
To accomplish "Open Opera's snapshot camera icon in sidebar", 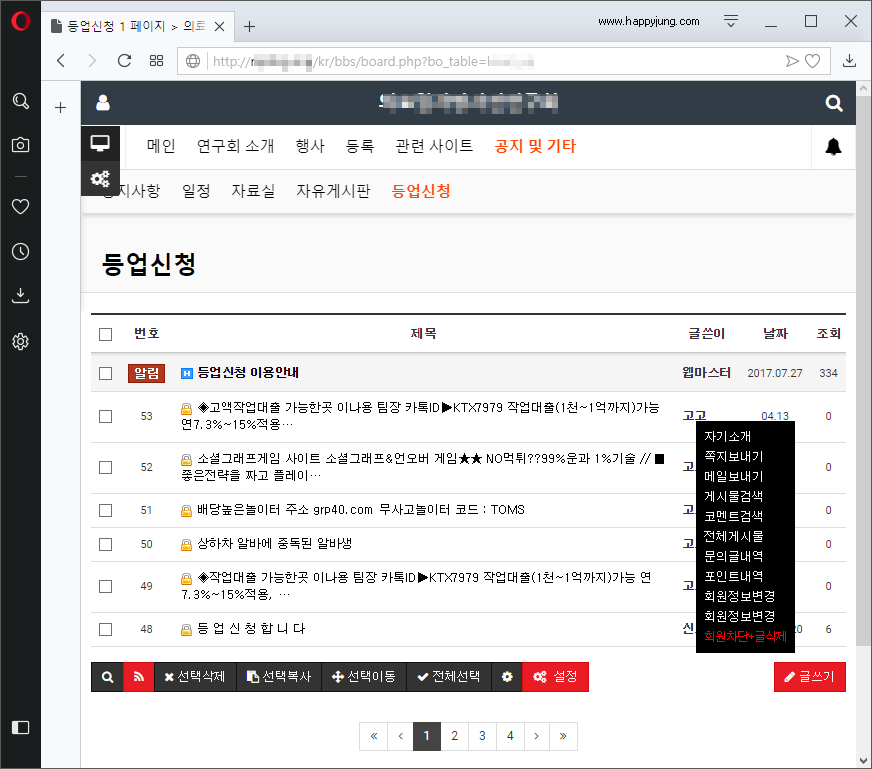I will [20, 145].
